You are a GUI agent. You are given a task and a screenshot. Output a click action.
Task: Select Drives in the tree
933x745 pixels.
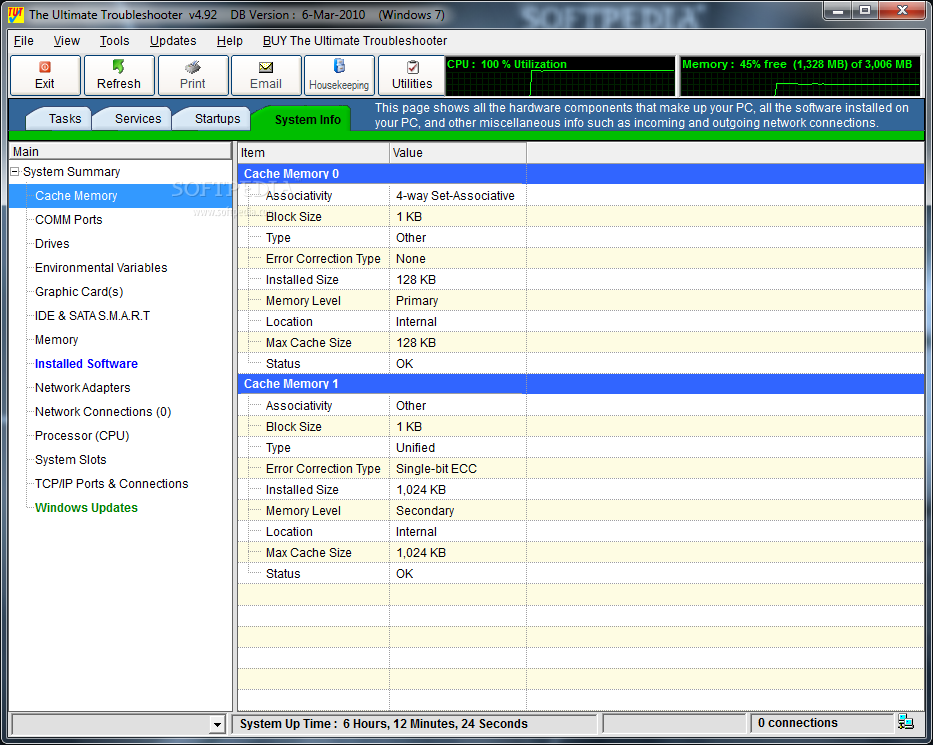pos(52,244)
